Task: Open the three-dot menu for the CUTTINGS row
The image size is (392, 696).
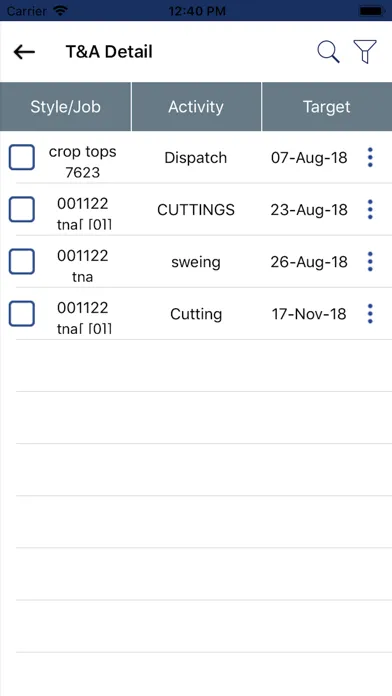Action: (x=370, y=210)
